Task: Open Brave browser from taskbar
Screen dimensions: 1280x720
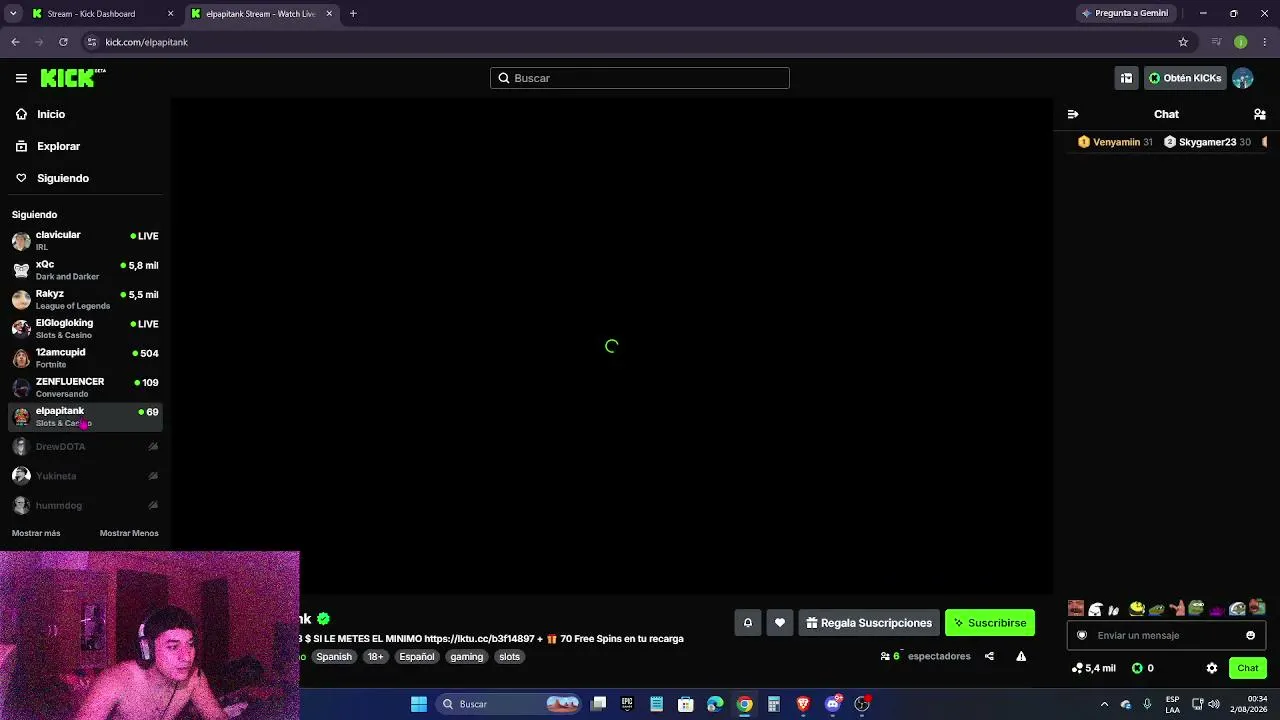Action: pos(803,704)
